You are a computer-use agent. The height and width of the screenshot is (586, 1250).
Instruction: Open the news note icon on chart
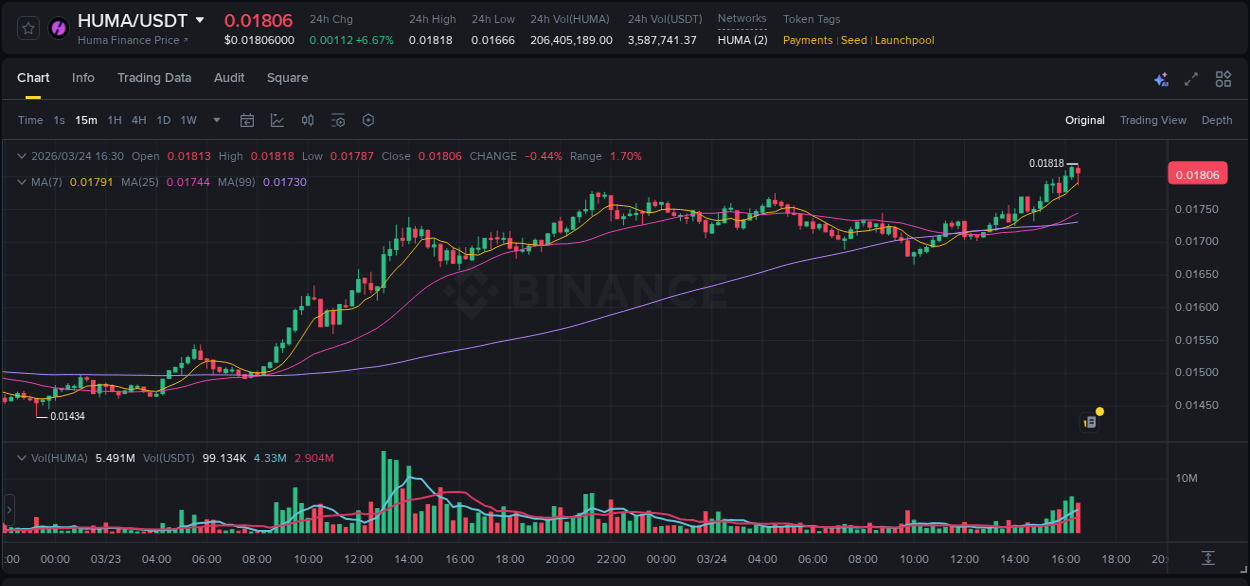1090,422
